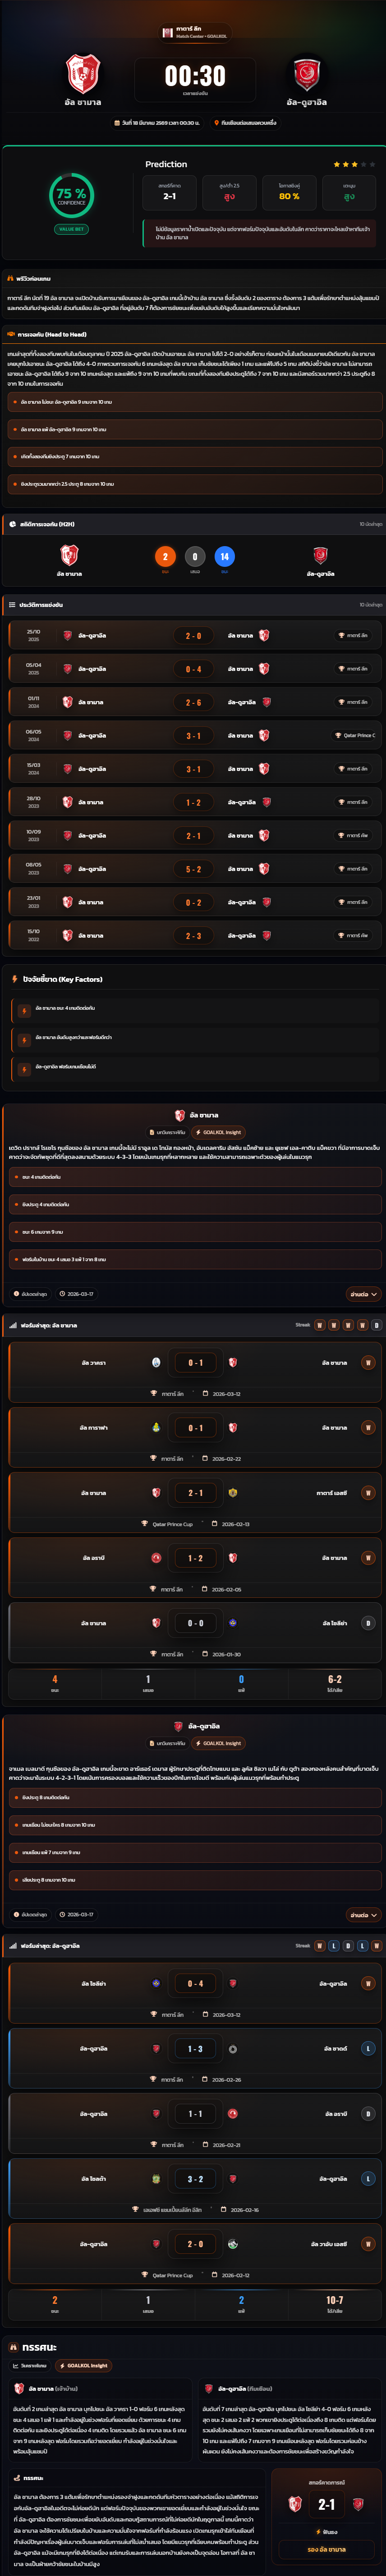Open the 06/05 Qatar Prince Cup match row
The image size is (386, 2576).
click(x=193, y=735)
